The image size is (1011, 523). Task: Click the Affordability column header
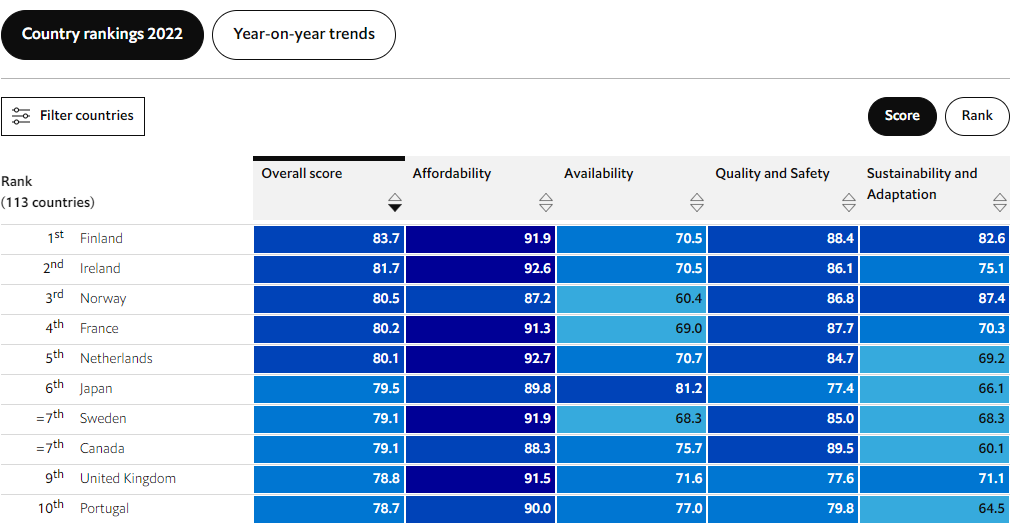pos(452,174)
